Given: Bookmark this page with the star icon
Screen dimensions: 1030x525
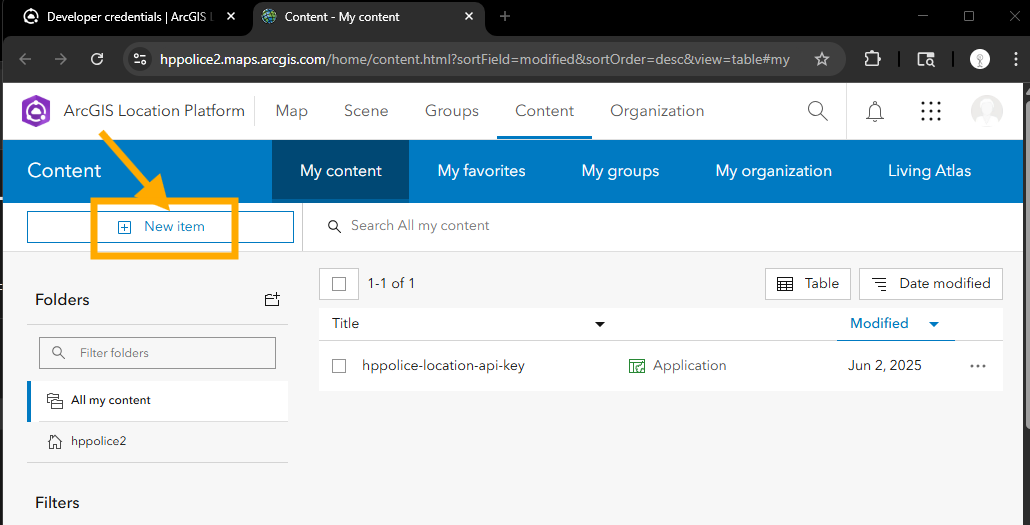Looking at the screenshot, I should (x=821, y=59).
